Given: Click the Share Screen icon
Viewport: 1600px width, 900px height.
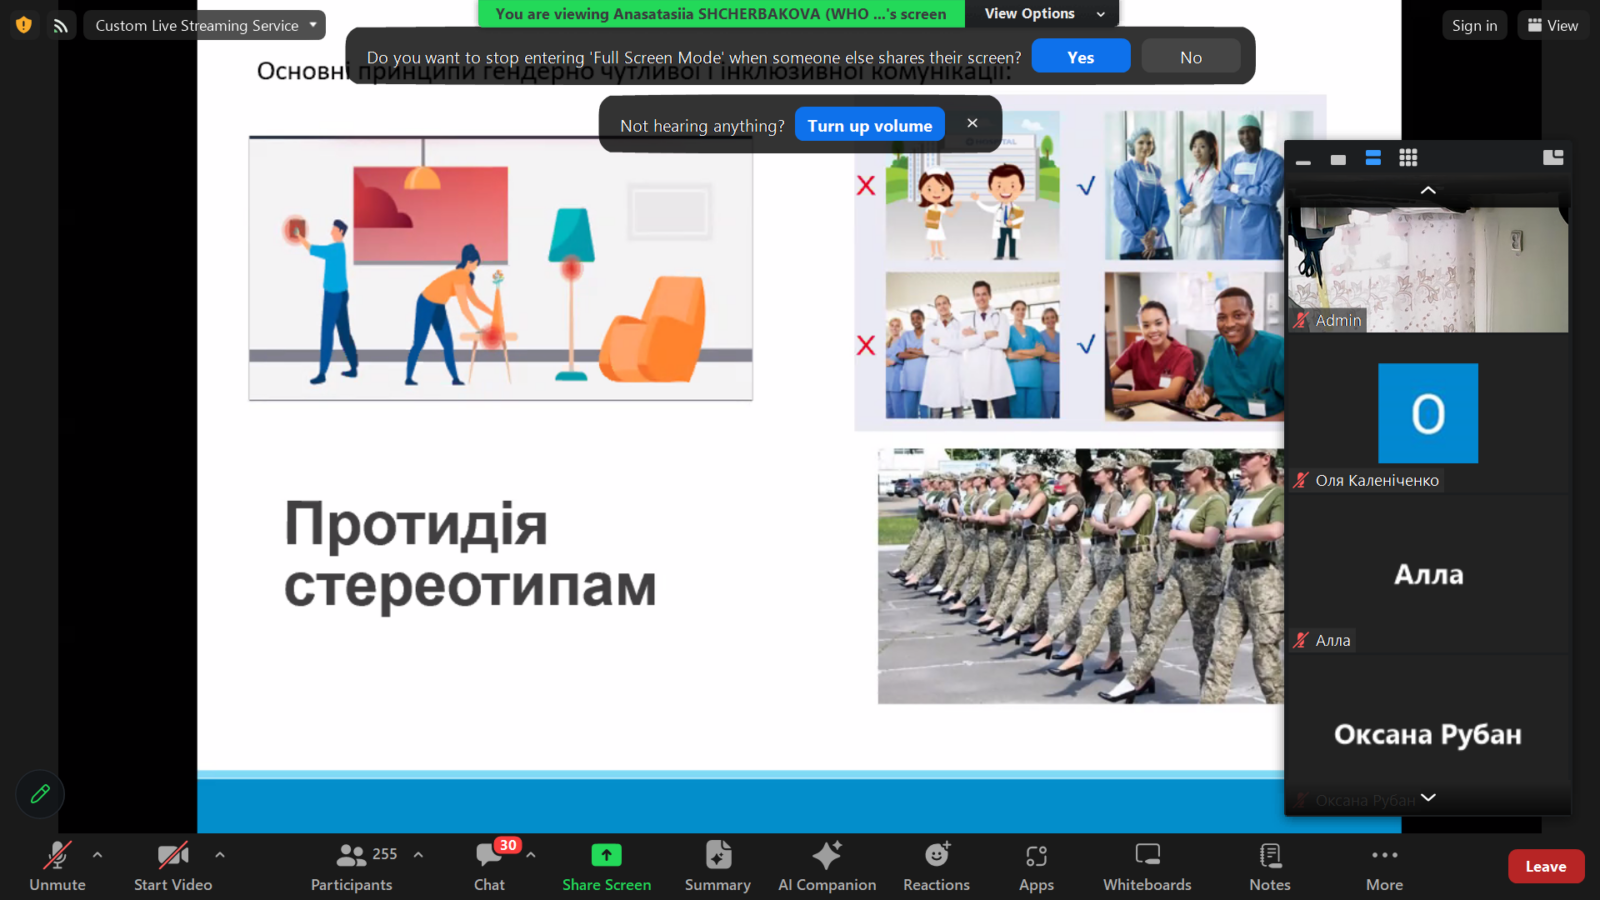Looking at the screenshot, I should click(606, 856).
